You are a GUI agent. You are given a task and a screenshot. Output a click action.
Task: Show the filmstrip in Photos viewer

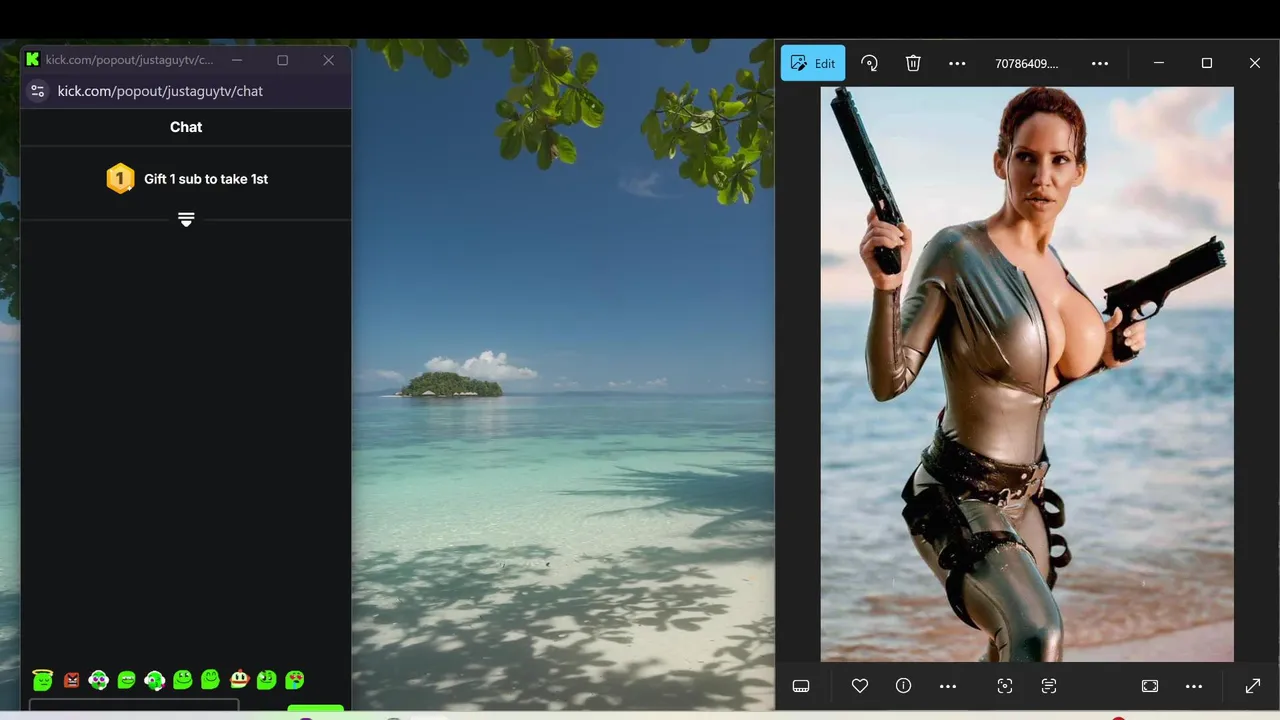point(800,686)
